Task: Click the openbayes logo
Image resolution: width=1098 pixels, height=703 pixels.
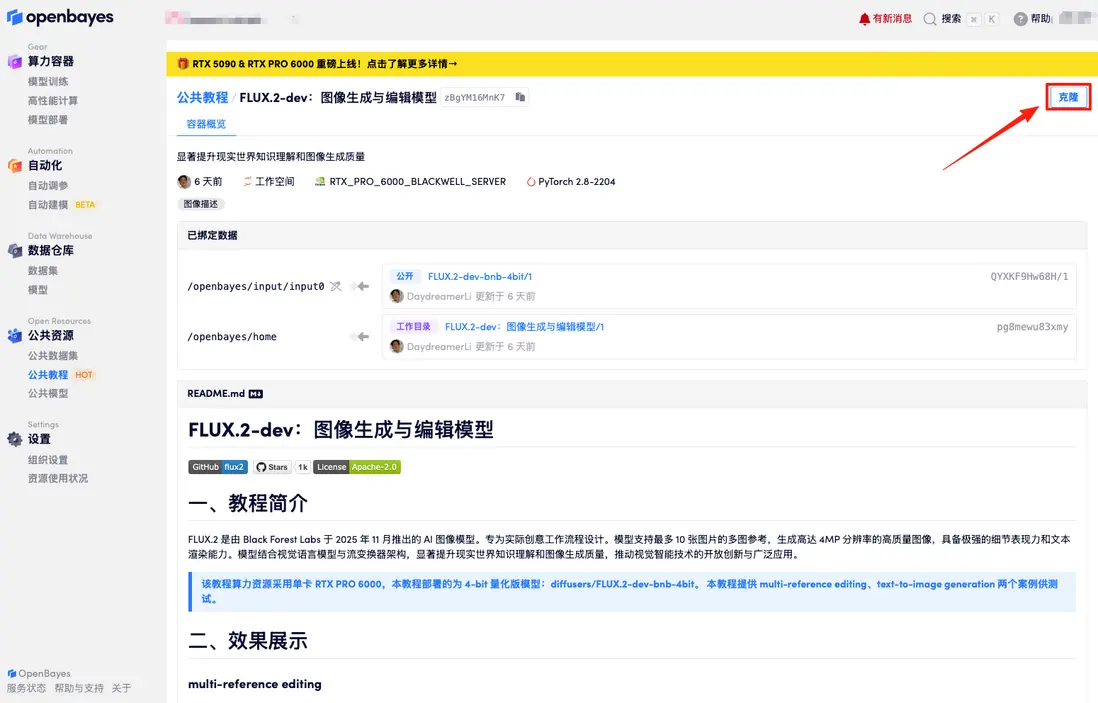Action: tap(60, 17)
